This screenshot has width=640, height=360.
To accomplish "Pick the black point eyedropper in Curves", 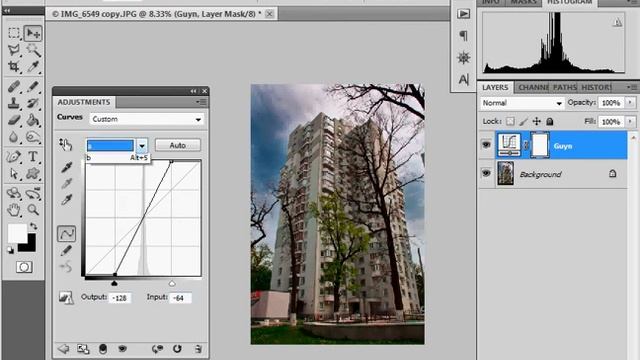I will pos(67,167).
